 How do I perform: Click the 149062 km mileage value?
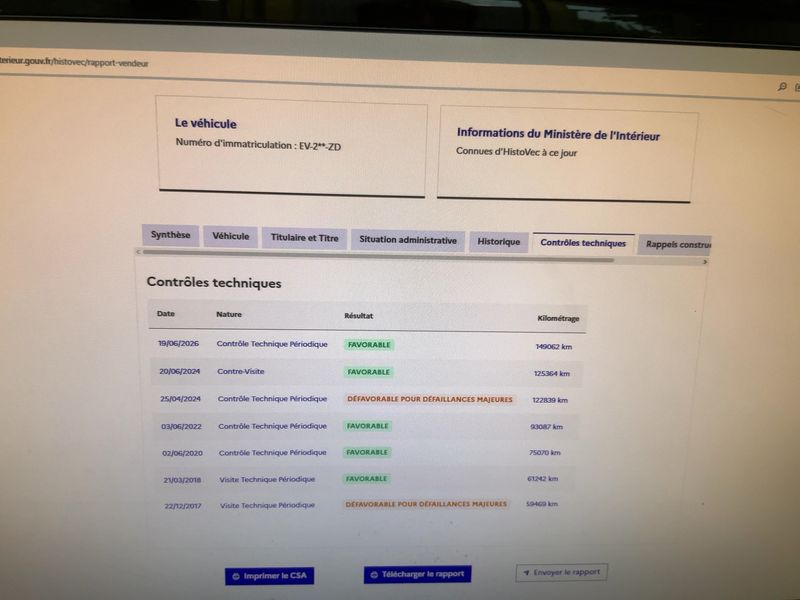[554, 347]
